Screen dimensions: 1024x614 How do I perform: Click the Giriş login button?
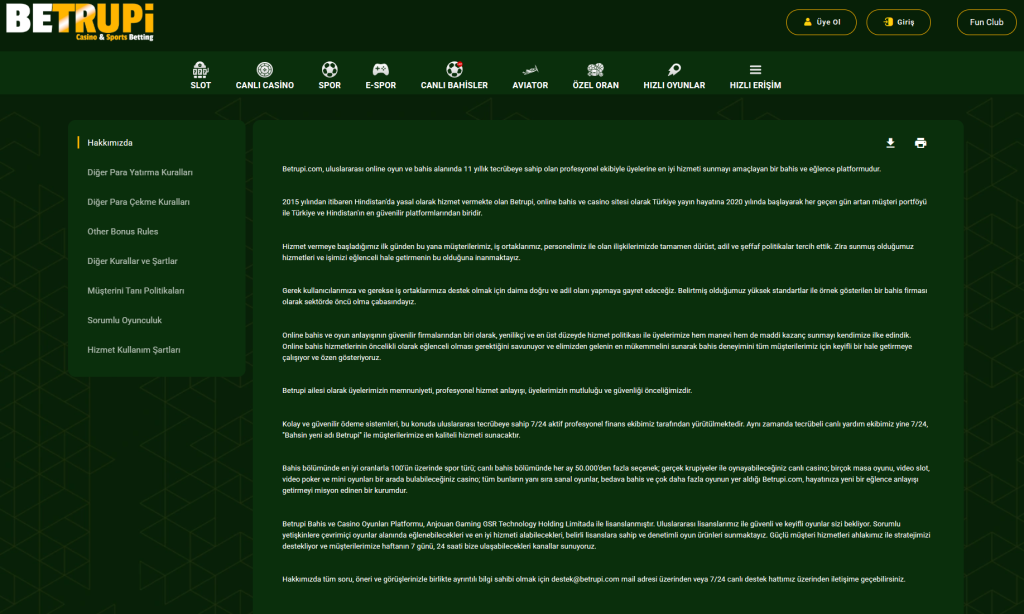899,22
